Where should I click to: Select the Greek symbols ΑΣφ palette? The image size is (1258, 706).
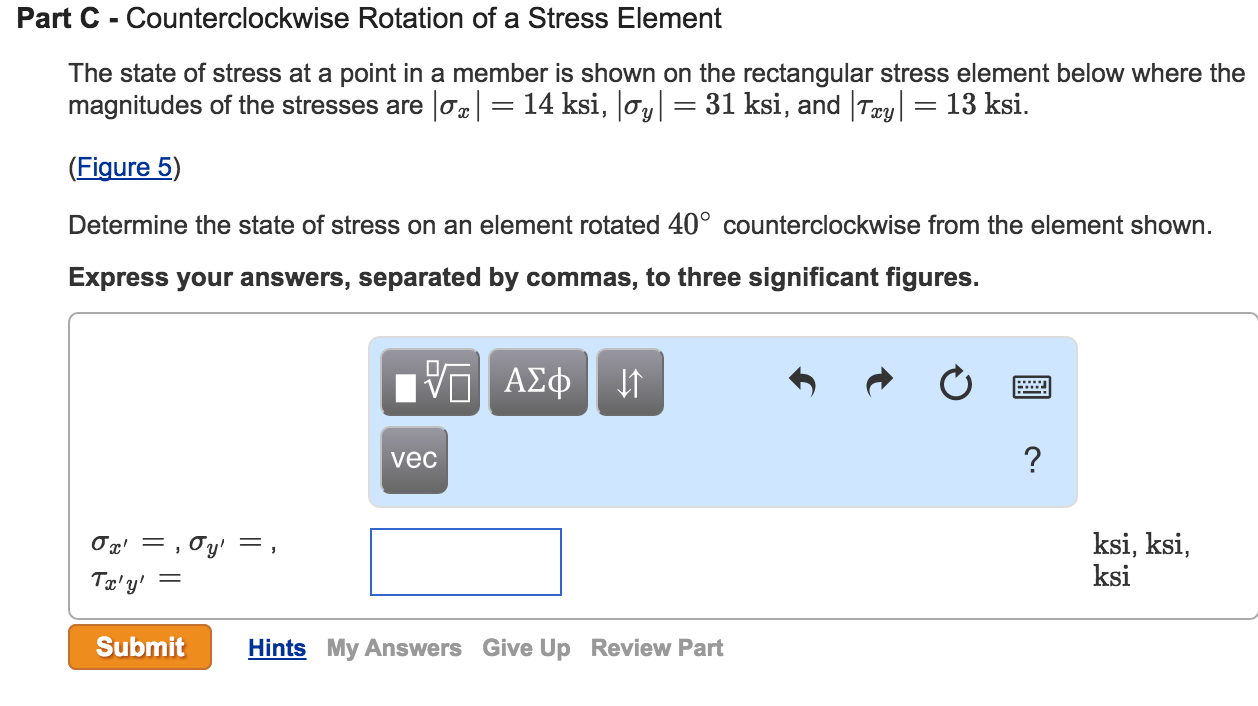538,381
